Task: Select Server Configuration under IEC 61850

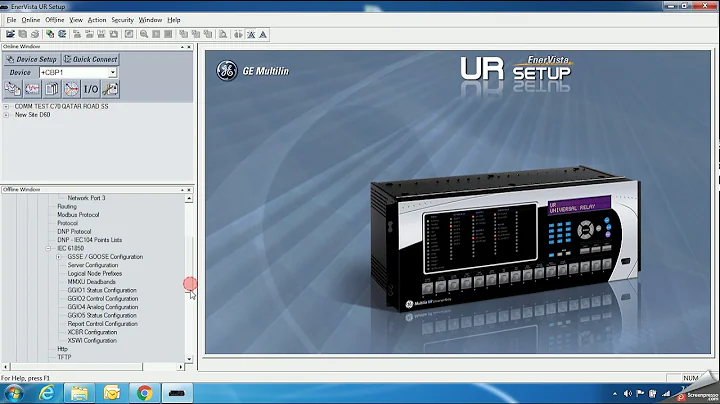Action: (x=93, y=265)
